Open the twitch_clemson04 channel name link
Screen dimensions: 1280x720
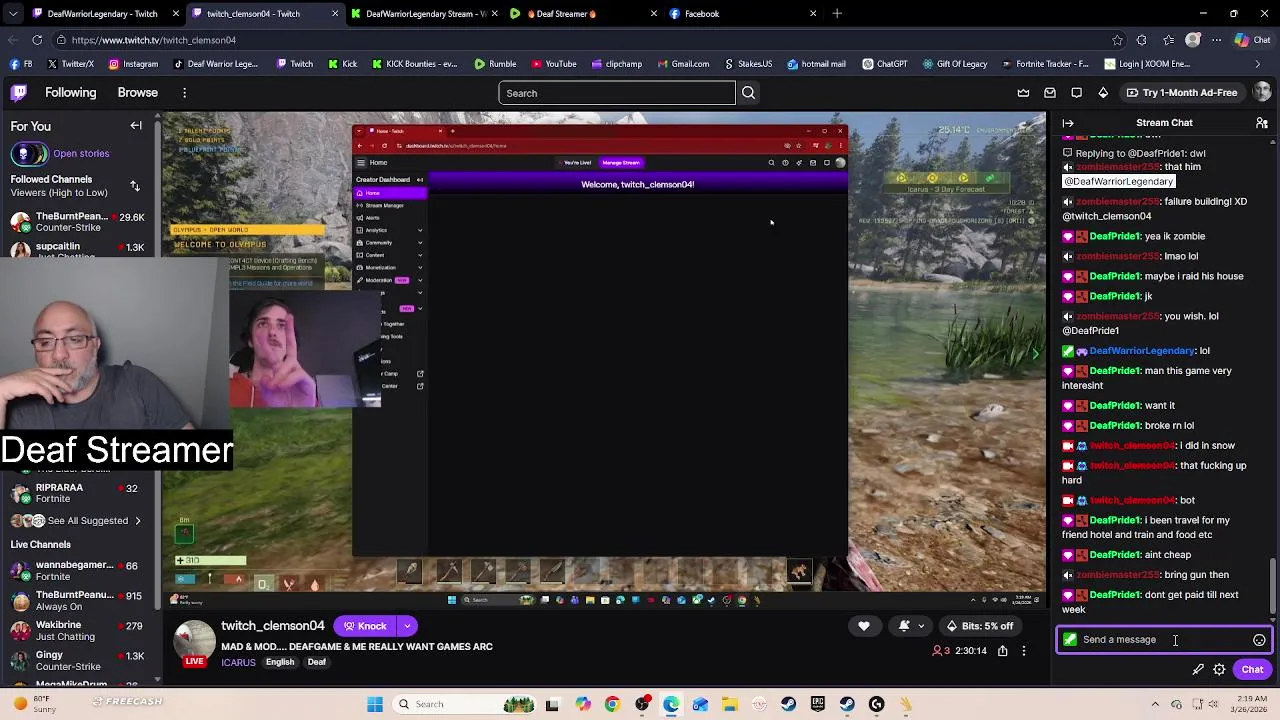(273, 626)
